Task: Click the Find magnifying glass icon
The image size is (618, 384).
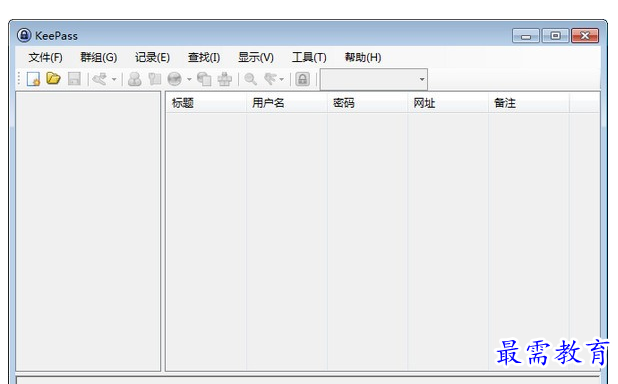Action: coord(250,79)
